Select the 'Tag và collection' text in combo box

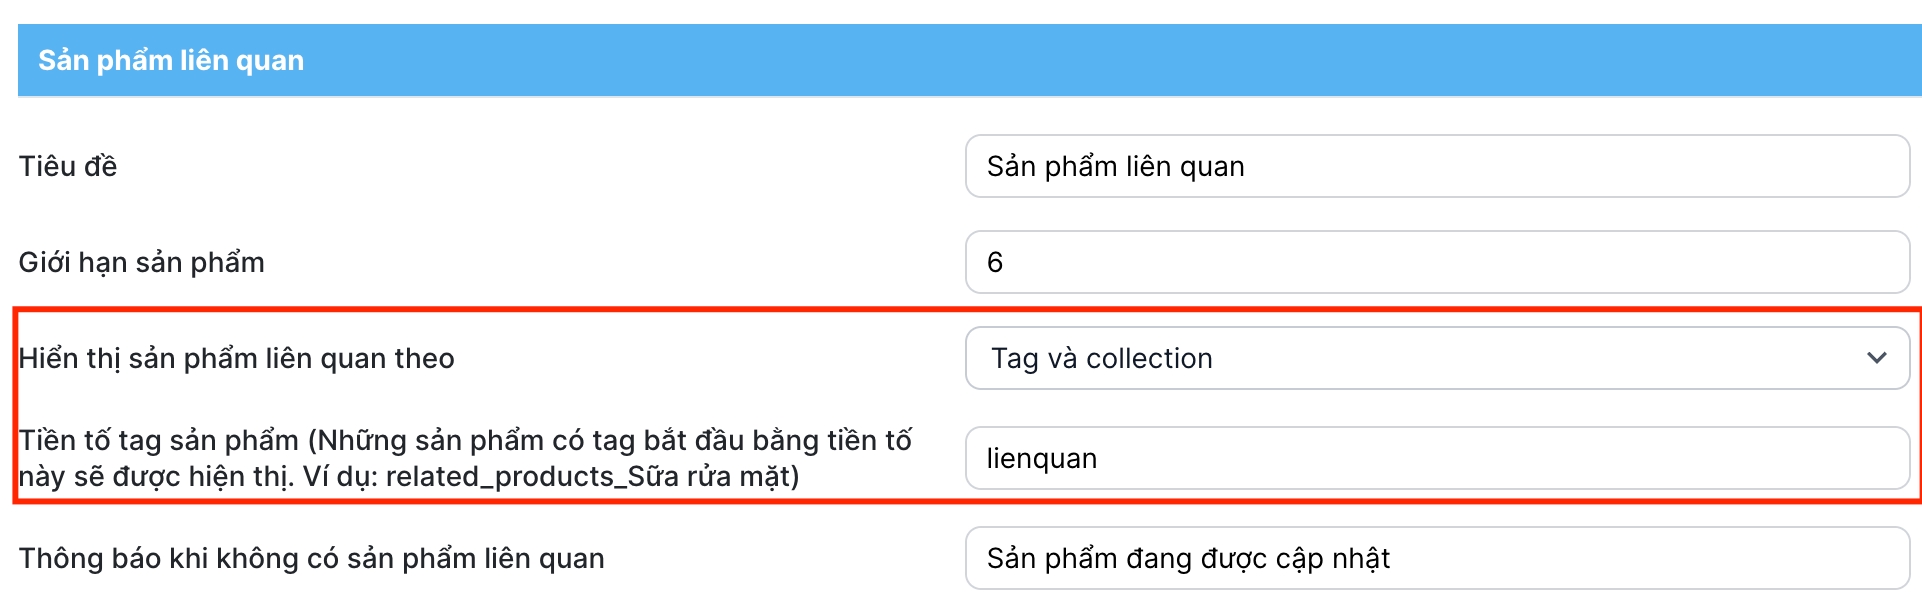(1101, 358)
